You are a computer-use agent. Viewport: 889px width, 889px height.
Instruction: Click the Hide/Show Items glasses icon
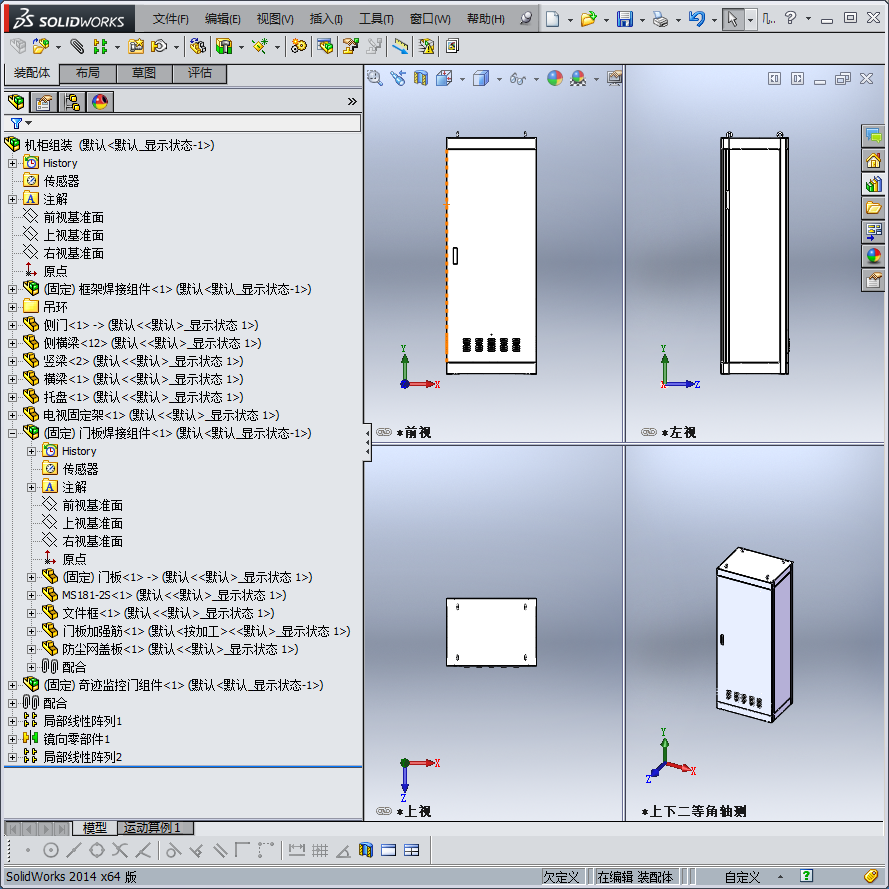518,78
